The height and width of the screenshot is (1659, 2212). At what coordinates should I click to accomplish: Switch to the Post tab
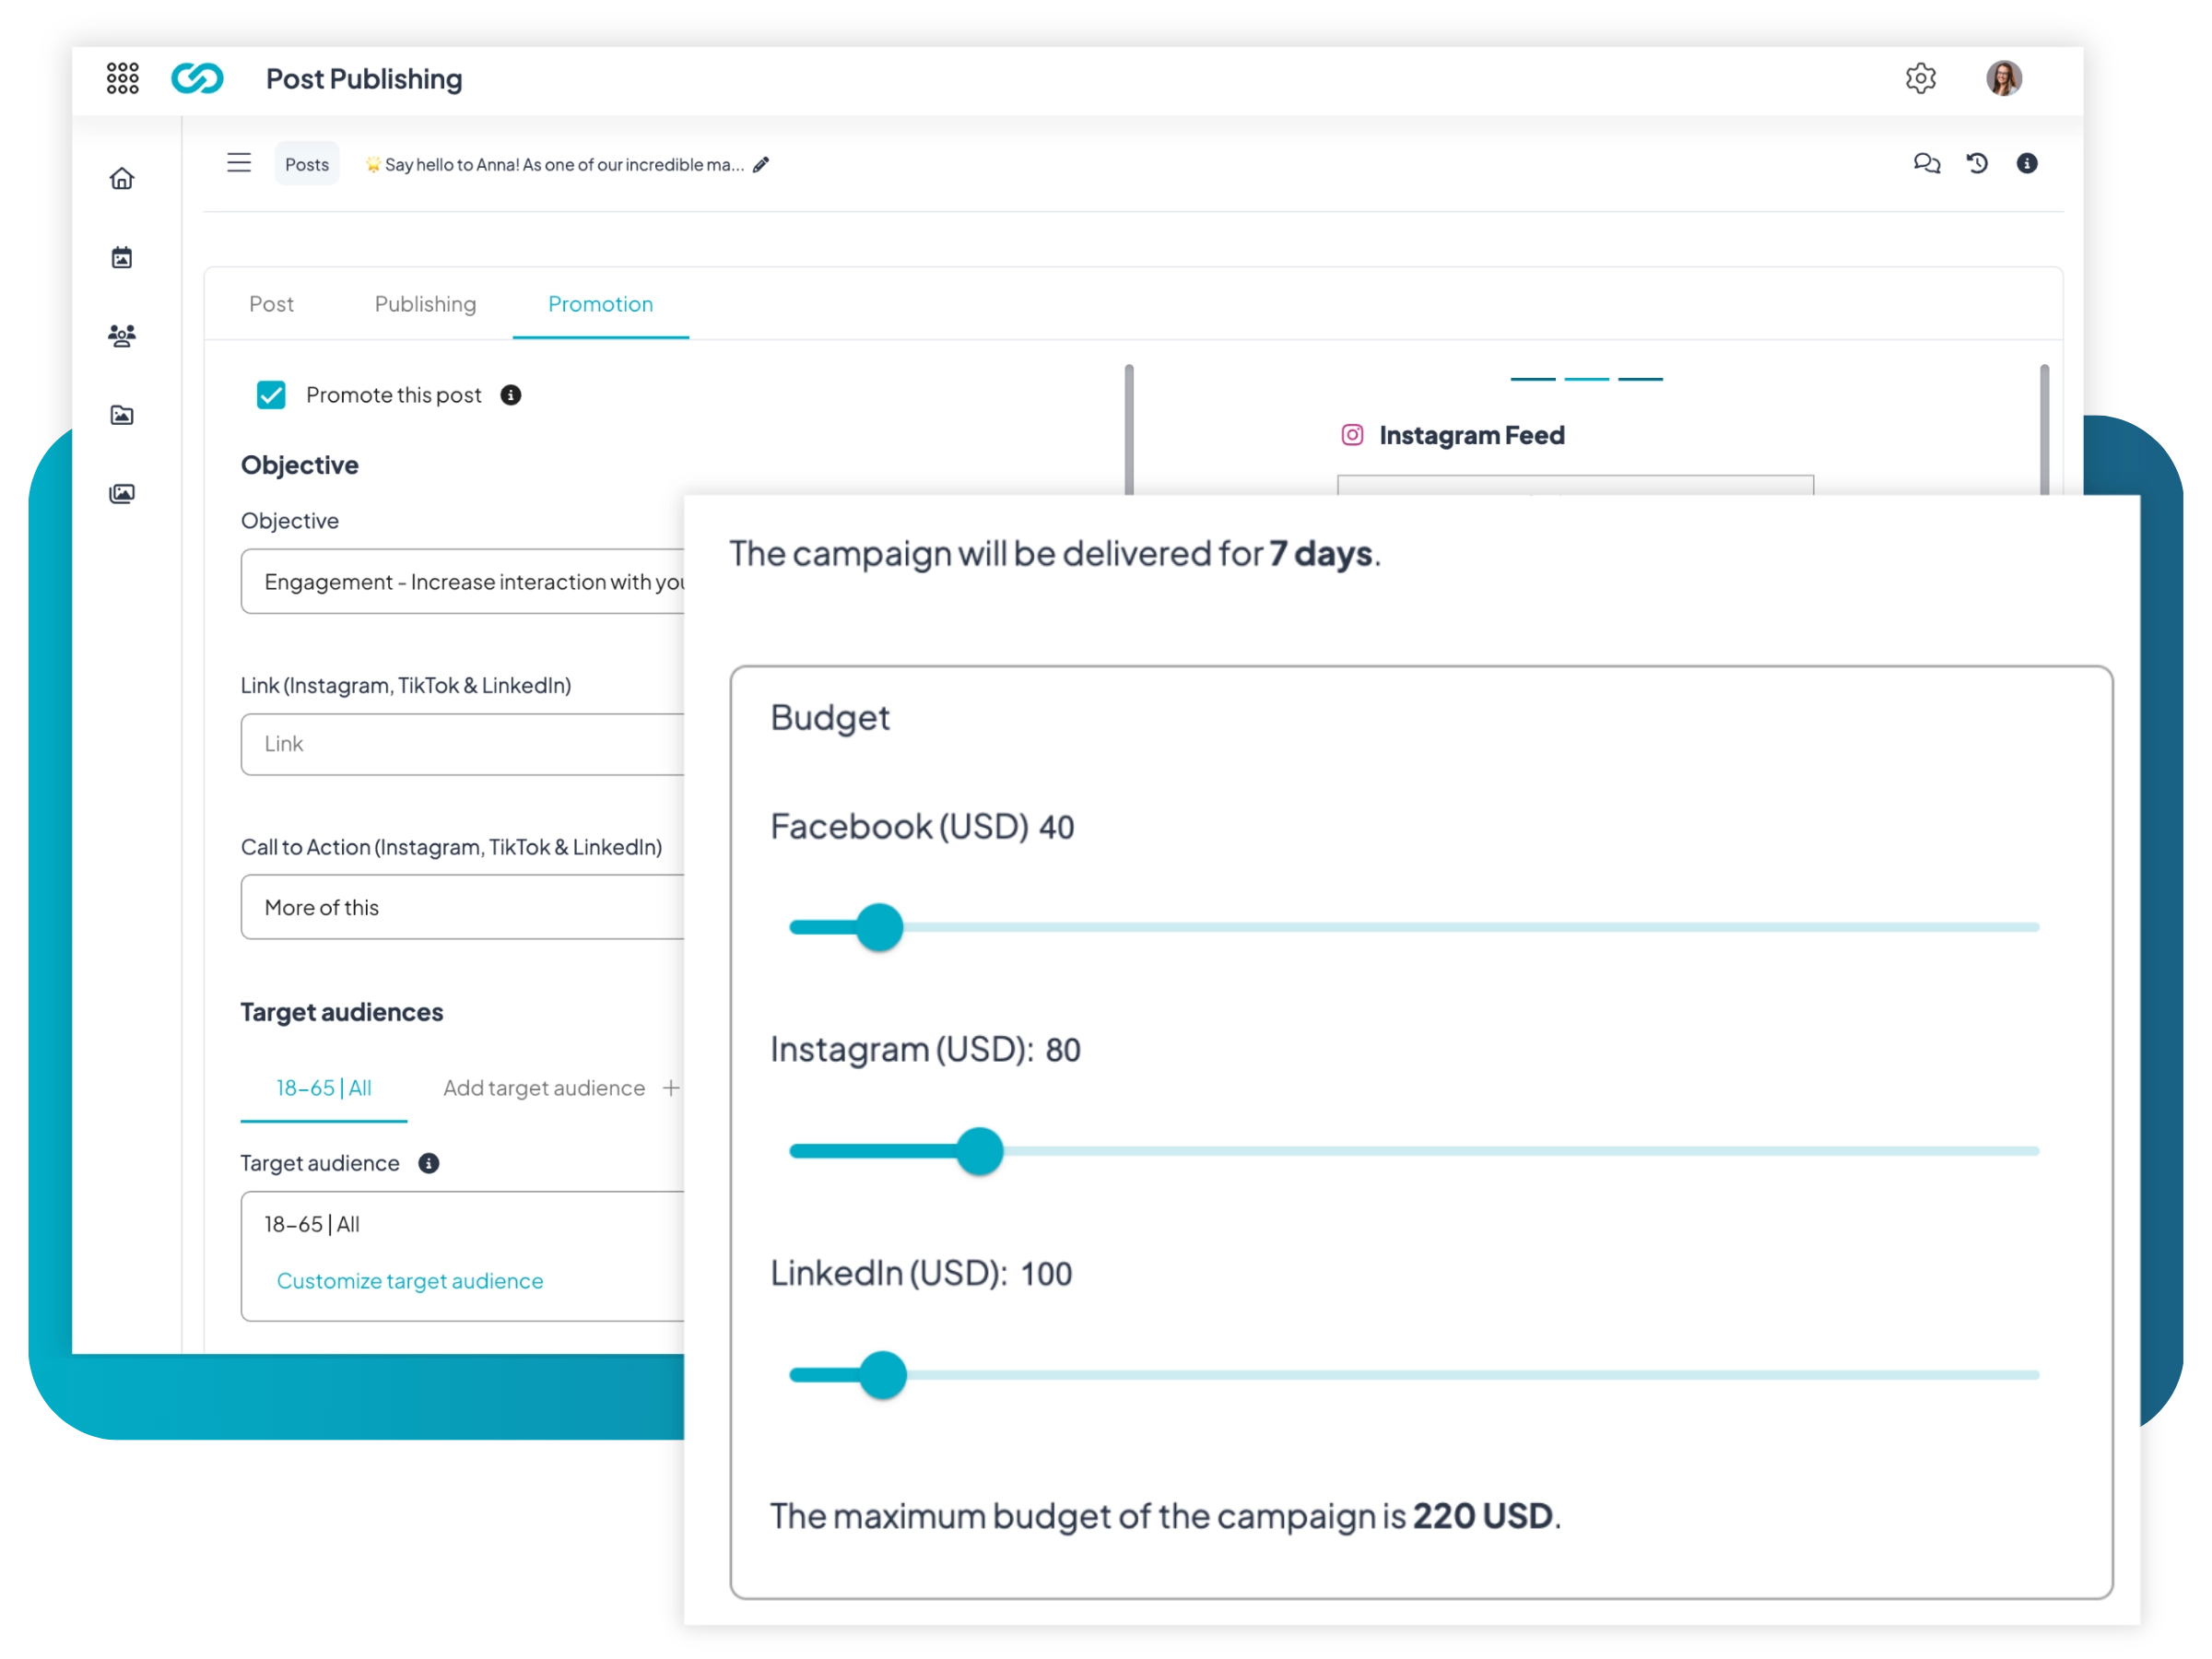tap(271, 304)
